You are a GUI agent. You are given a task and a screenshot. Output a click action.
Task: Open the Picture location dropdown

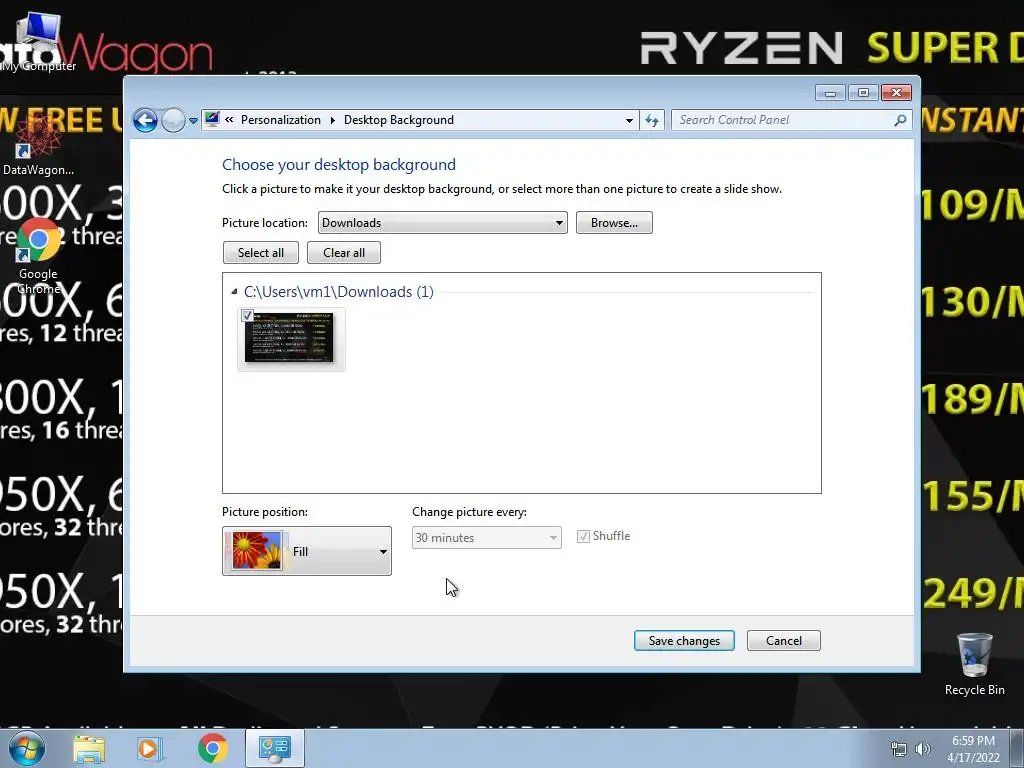tap(443, 223)
